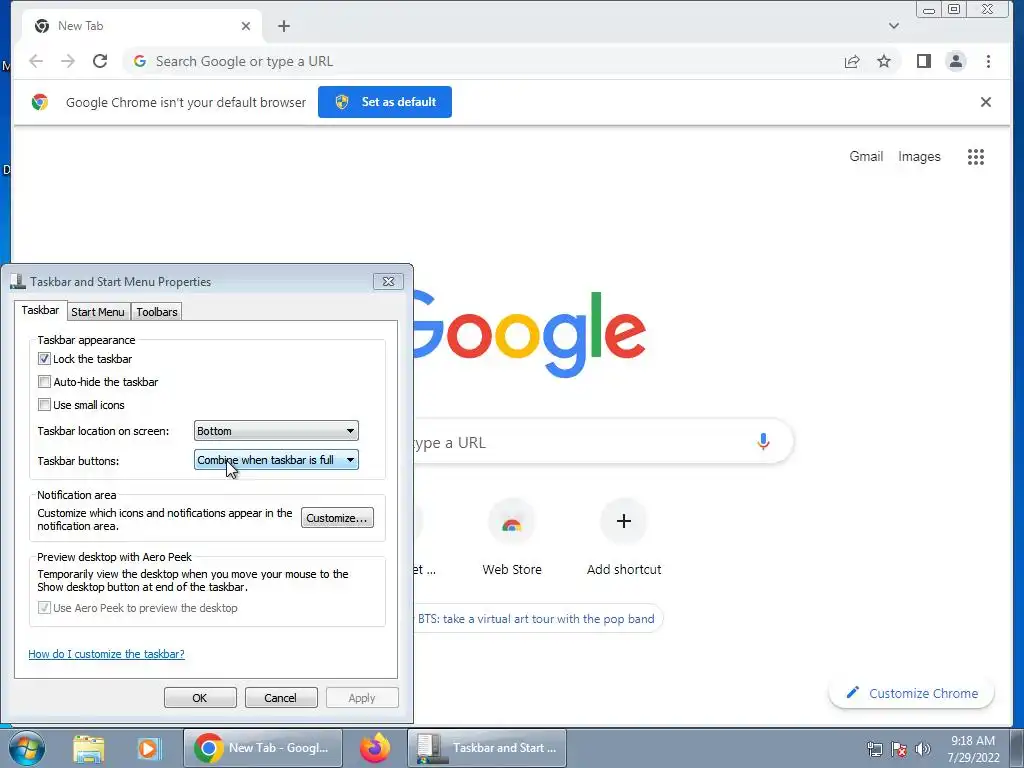Open a new Chrome tab with plus icon
This screenshot has width=1024, height=768.
[283, 26]
